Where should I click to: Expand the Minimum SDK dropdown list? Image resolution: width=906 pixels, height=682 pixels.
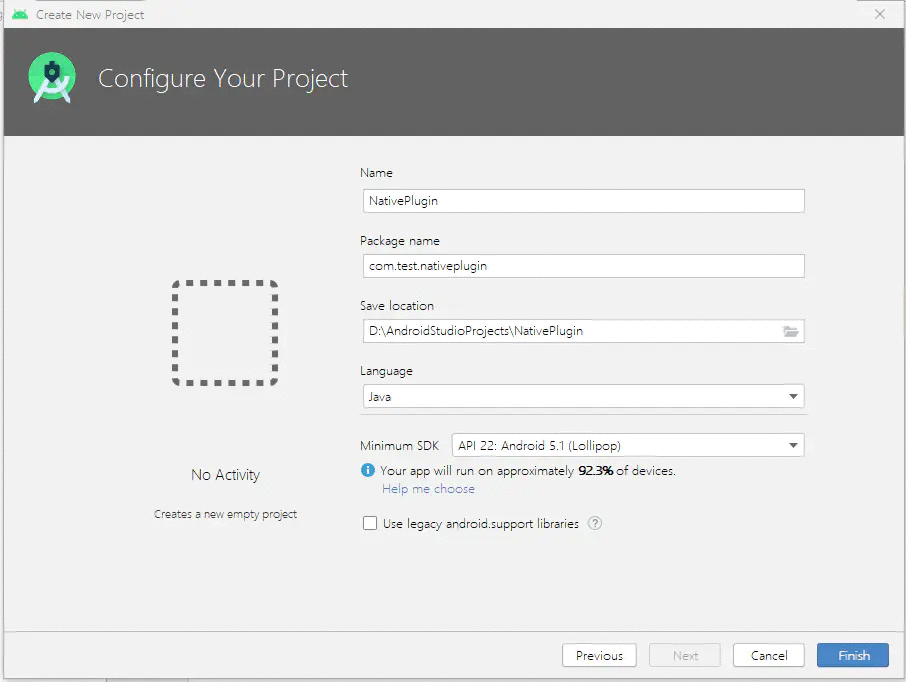pyautogui.click(x=628, y=446)
